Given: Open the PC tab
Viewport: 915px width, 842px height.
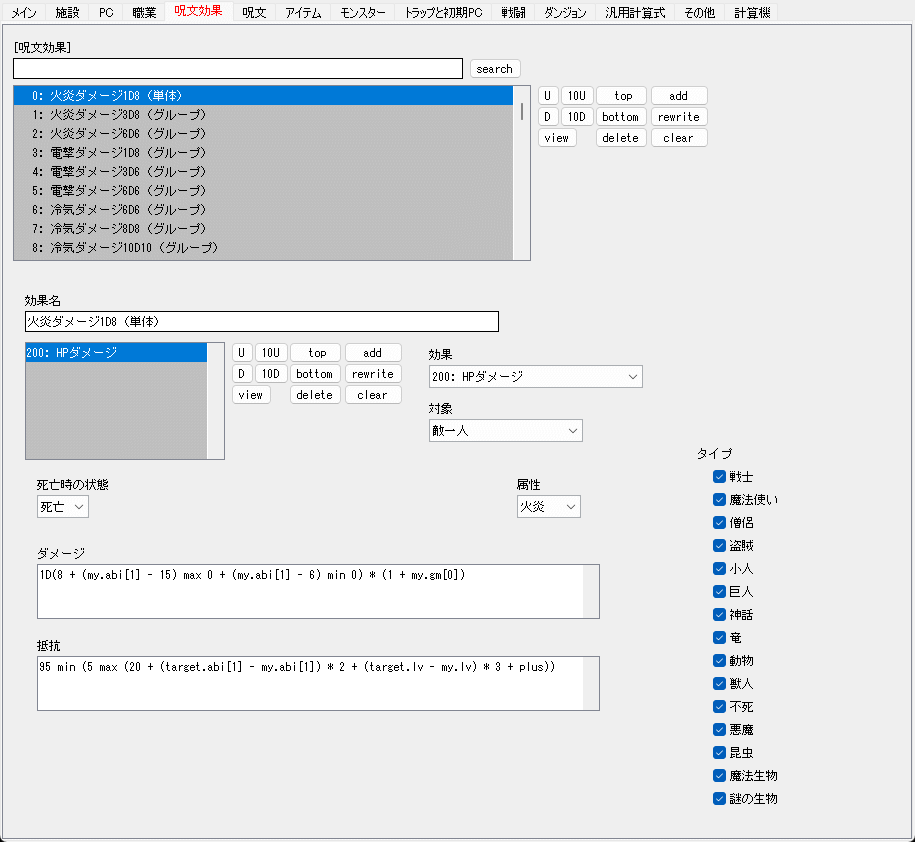Looking at the screenshot, I should coord(106,12).
